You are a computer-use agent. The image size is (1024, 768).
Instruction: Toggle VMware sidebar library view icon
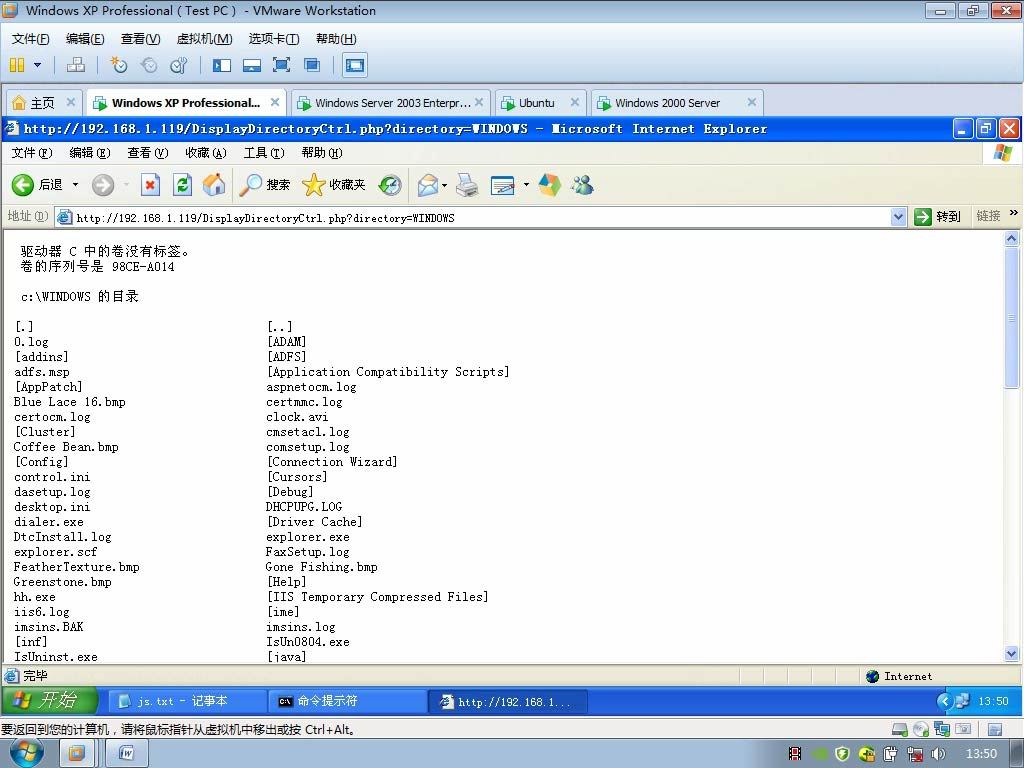(222, 65)
